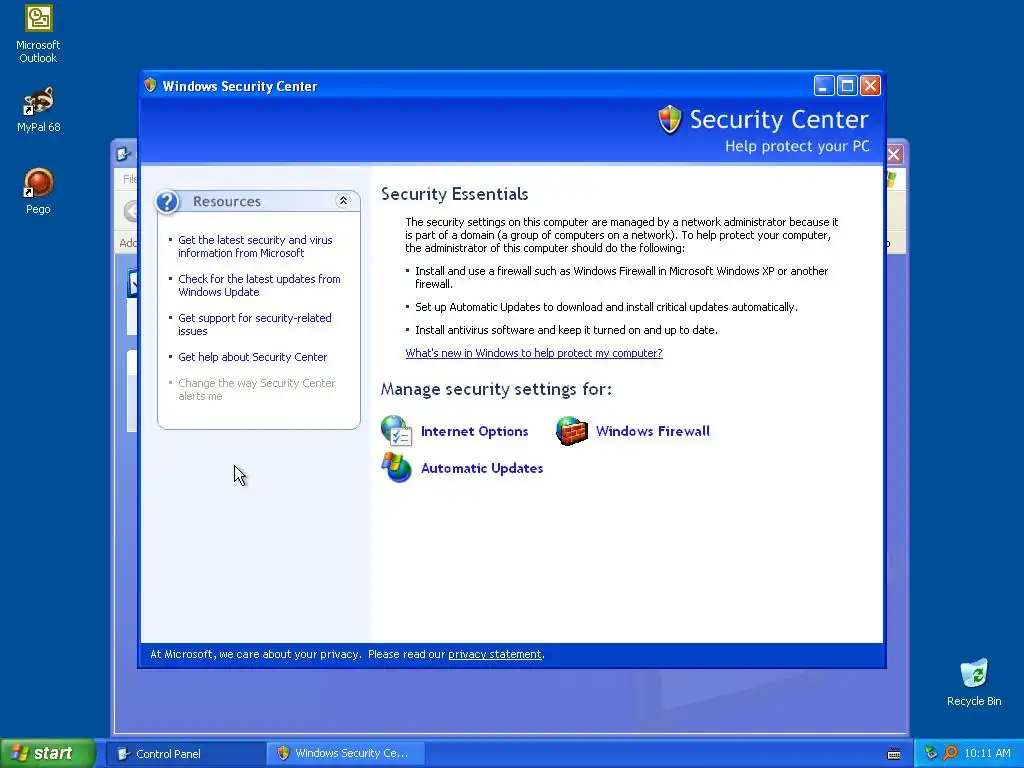
Task: Click the Start button
Action: pos(47,753)
